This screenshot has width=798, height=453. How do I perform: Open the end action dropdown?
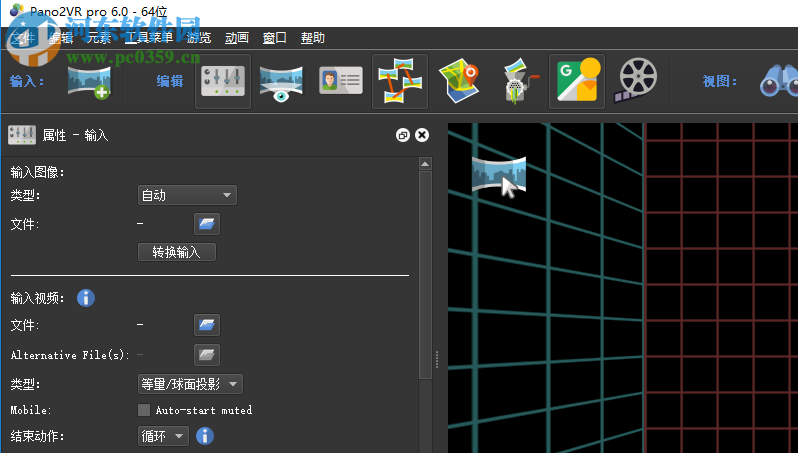tap(163, 436)
